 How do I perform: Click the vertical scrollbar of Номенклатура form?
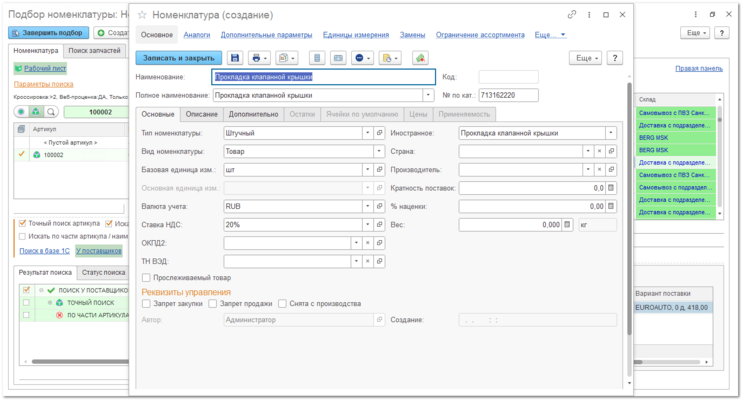[x=629, y=209]
